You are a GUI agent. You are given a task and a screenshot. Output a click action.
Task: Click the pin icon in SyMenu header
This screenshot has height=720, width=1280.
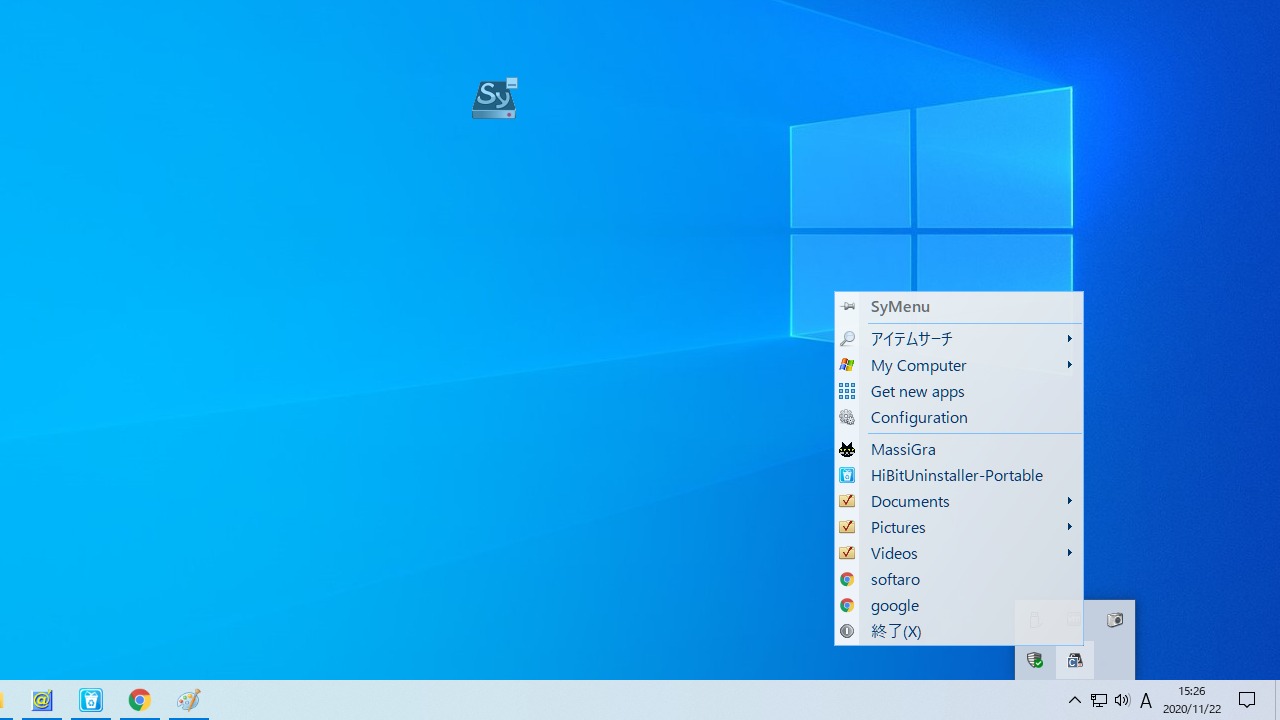click(848, 307)
